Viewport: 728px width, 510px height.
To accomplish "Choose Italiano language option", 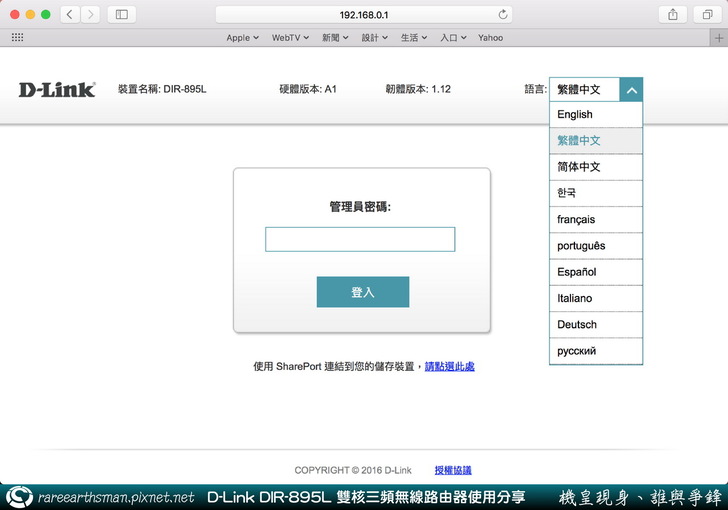I will pos(596,298).
